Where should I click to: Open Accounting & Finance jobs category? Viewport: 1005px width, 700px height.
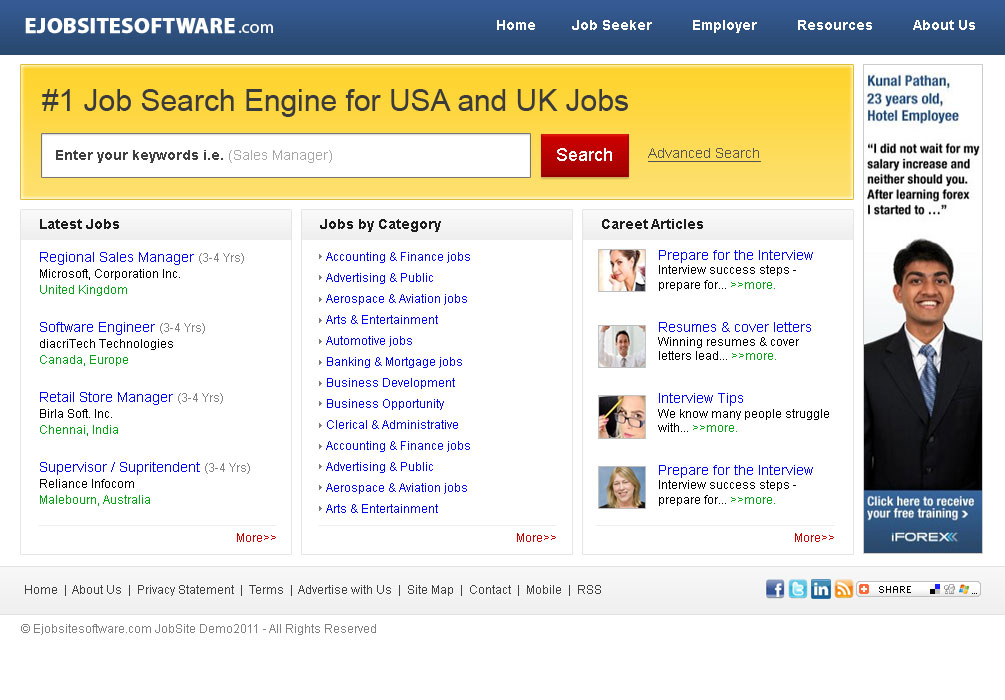coord(398,257)
